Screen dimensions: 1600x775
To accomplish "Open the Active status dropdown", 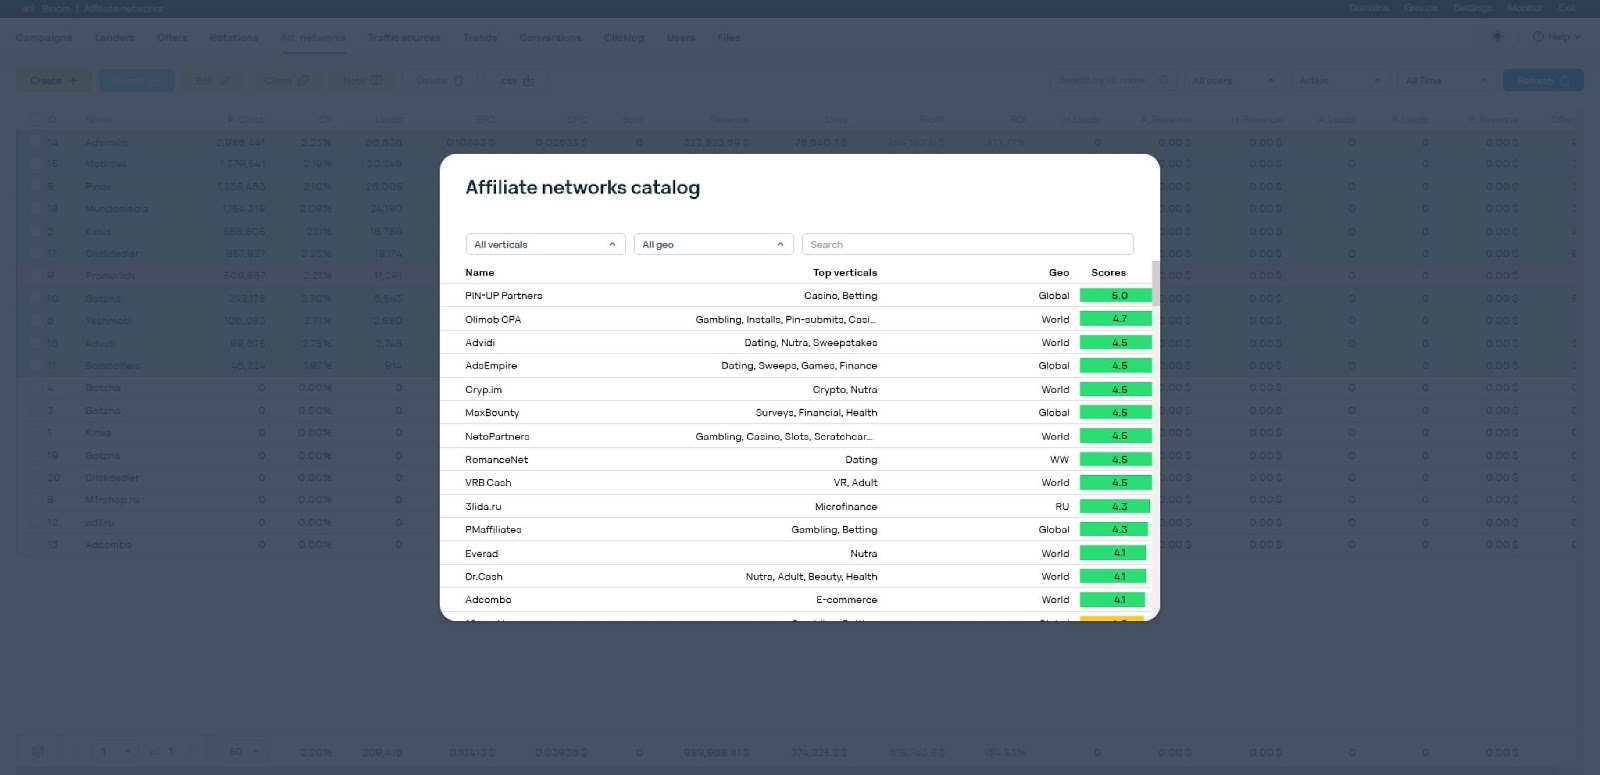I will click(1340, 81).
